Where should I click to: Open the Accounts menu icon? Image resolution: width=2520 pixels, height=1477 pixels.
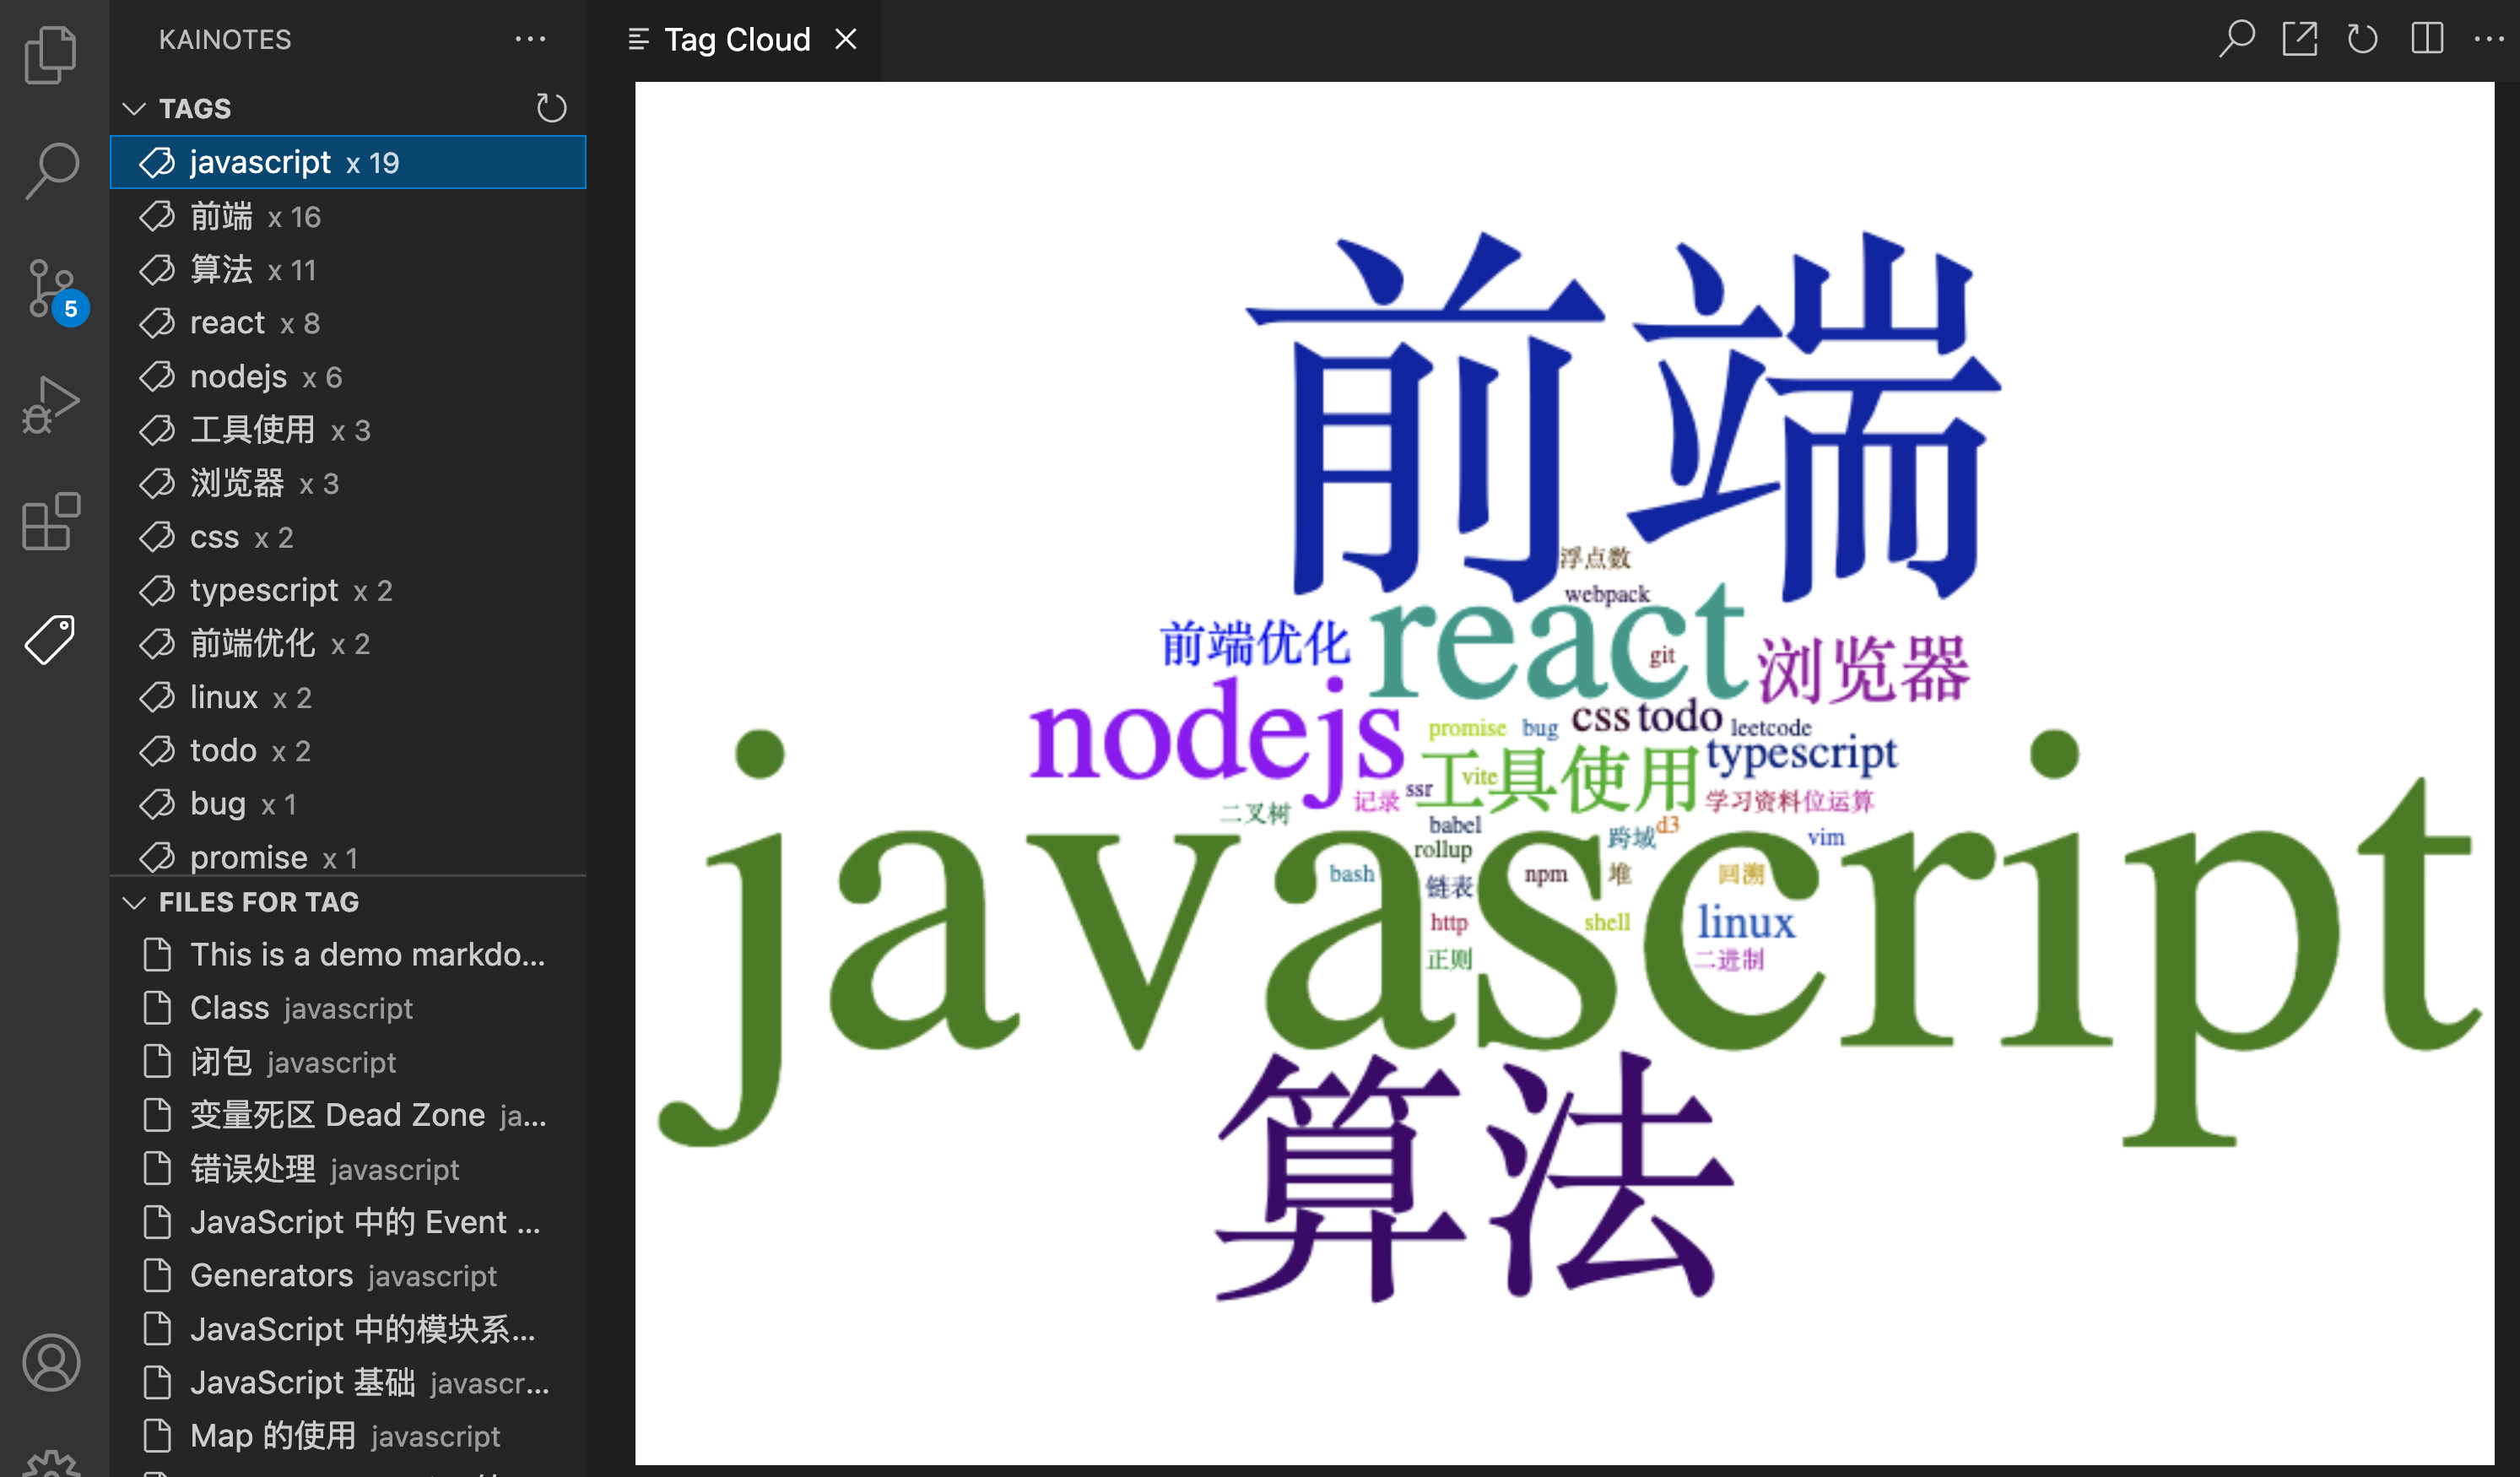coord(50,1362)
